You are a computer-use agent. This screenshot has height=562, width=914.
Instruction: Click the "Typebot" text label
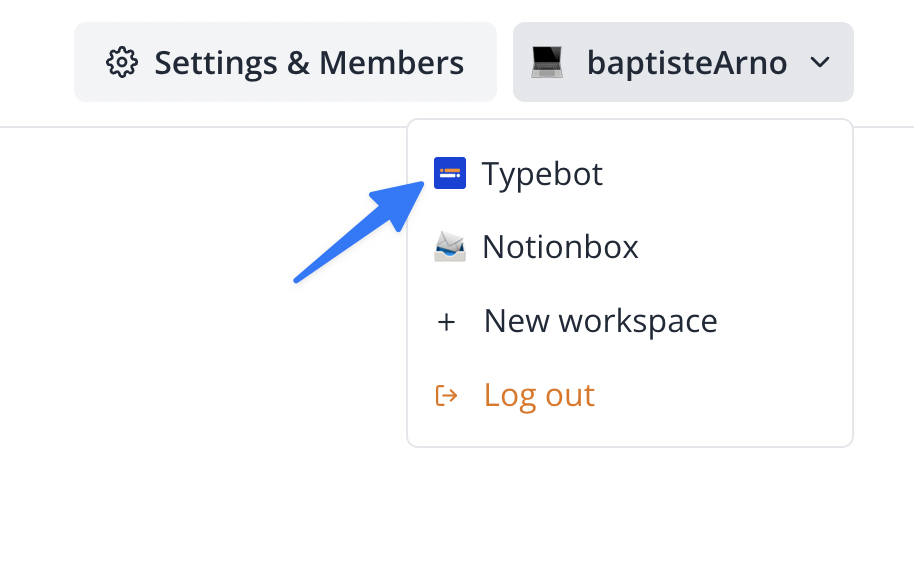click(x=542, y=174)
